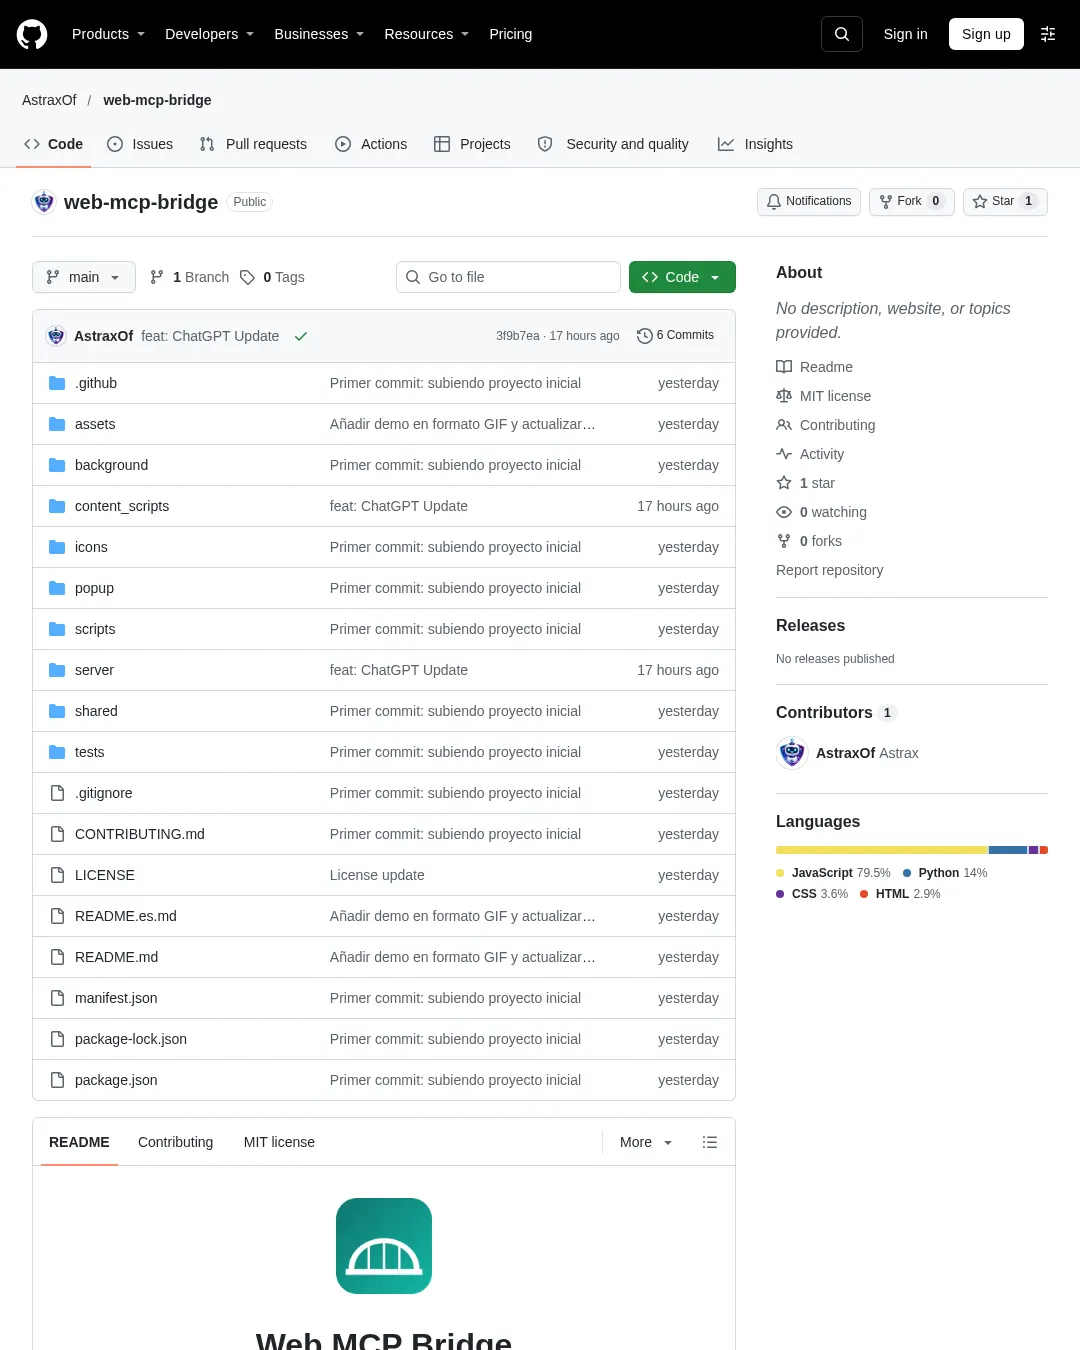Switch to the Contributing readme tab
Image resolution: width=1080 pixels, height=1350 pixels.
(x=176, y=1142)
